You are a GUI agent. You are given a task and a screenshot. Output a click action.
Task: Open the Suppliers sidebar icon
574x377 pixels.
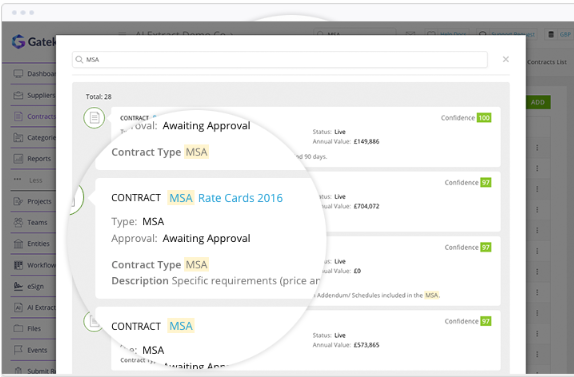[18, 95]
